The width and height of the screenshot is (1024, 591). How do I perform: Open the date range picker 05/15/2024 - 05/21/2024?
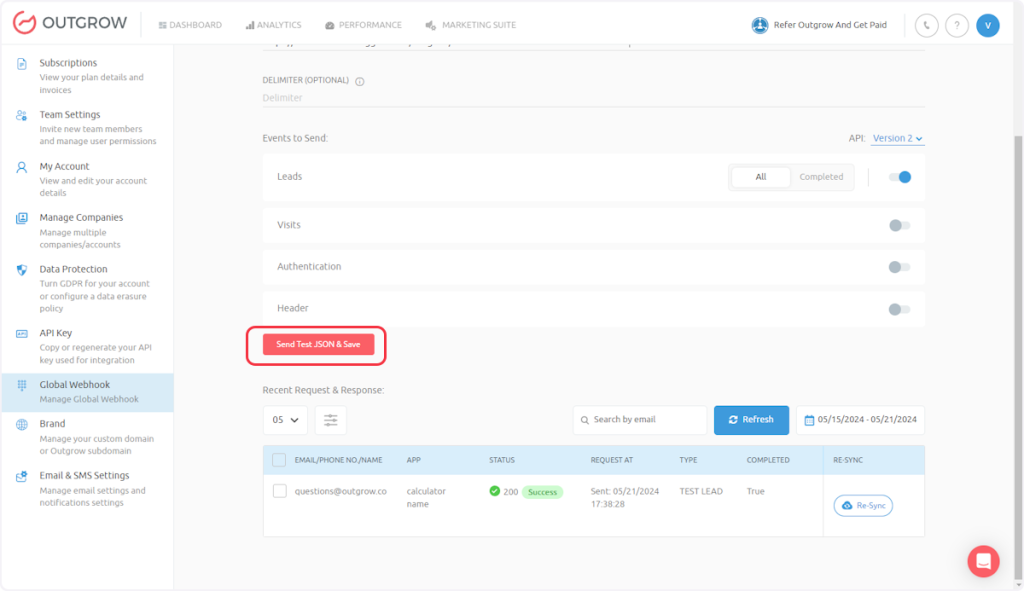pyautogui.click(x=860, y=420)
